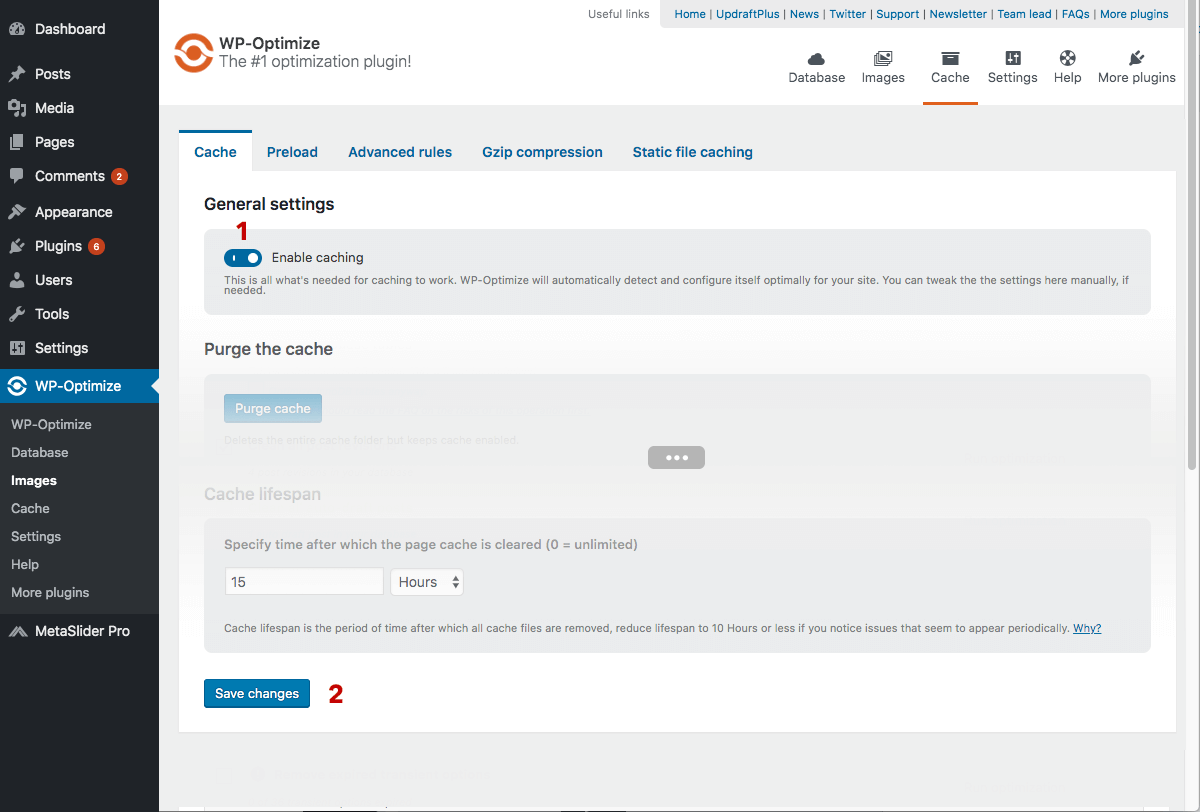This screenshot has height=812, width=1200.
Task: Click the WP-Optimize orange logo
Action: tap(193, 53)
